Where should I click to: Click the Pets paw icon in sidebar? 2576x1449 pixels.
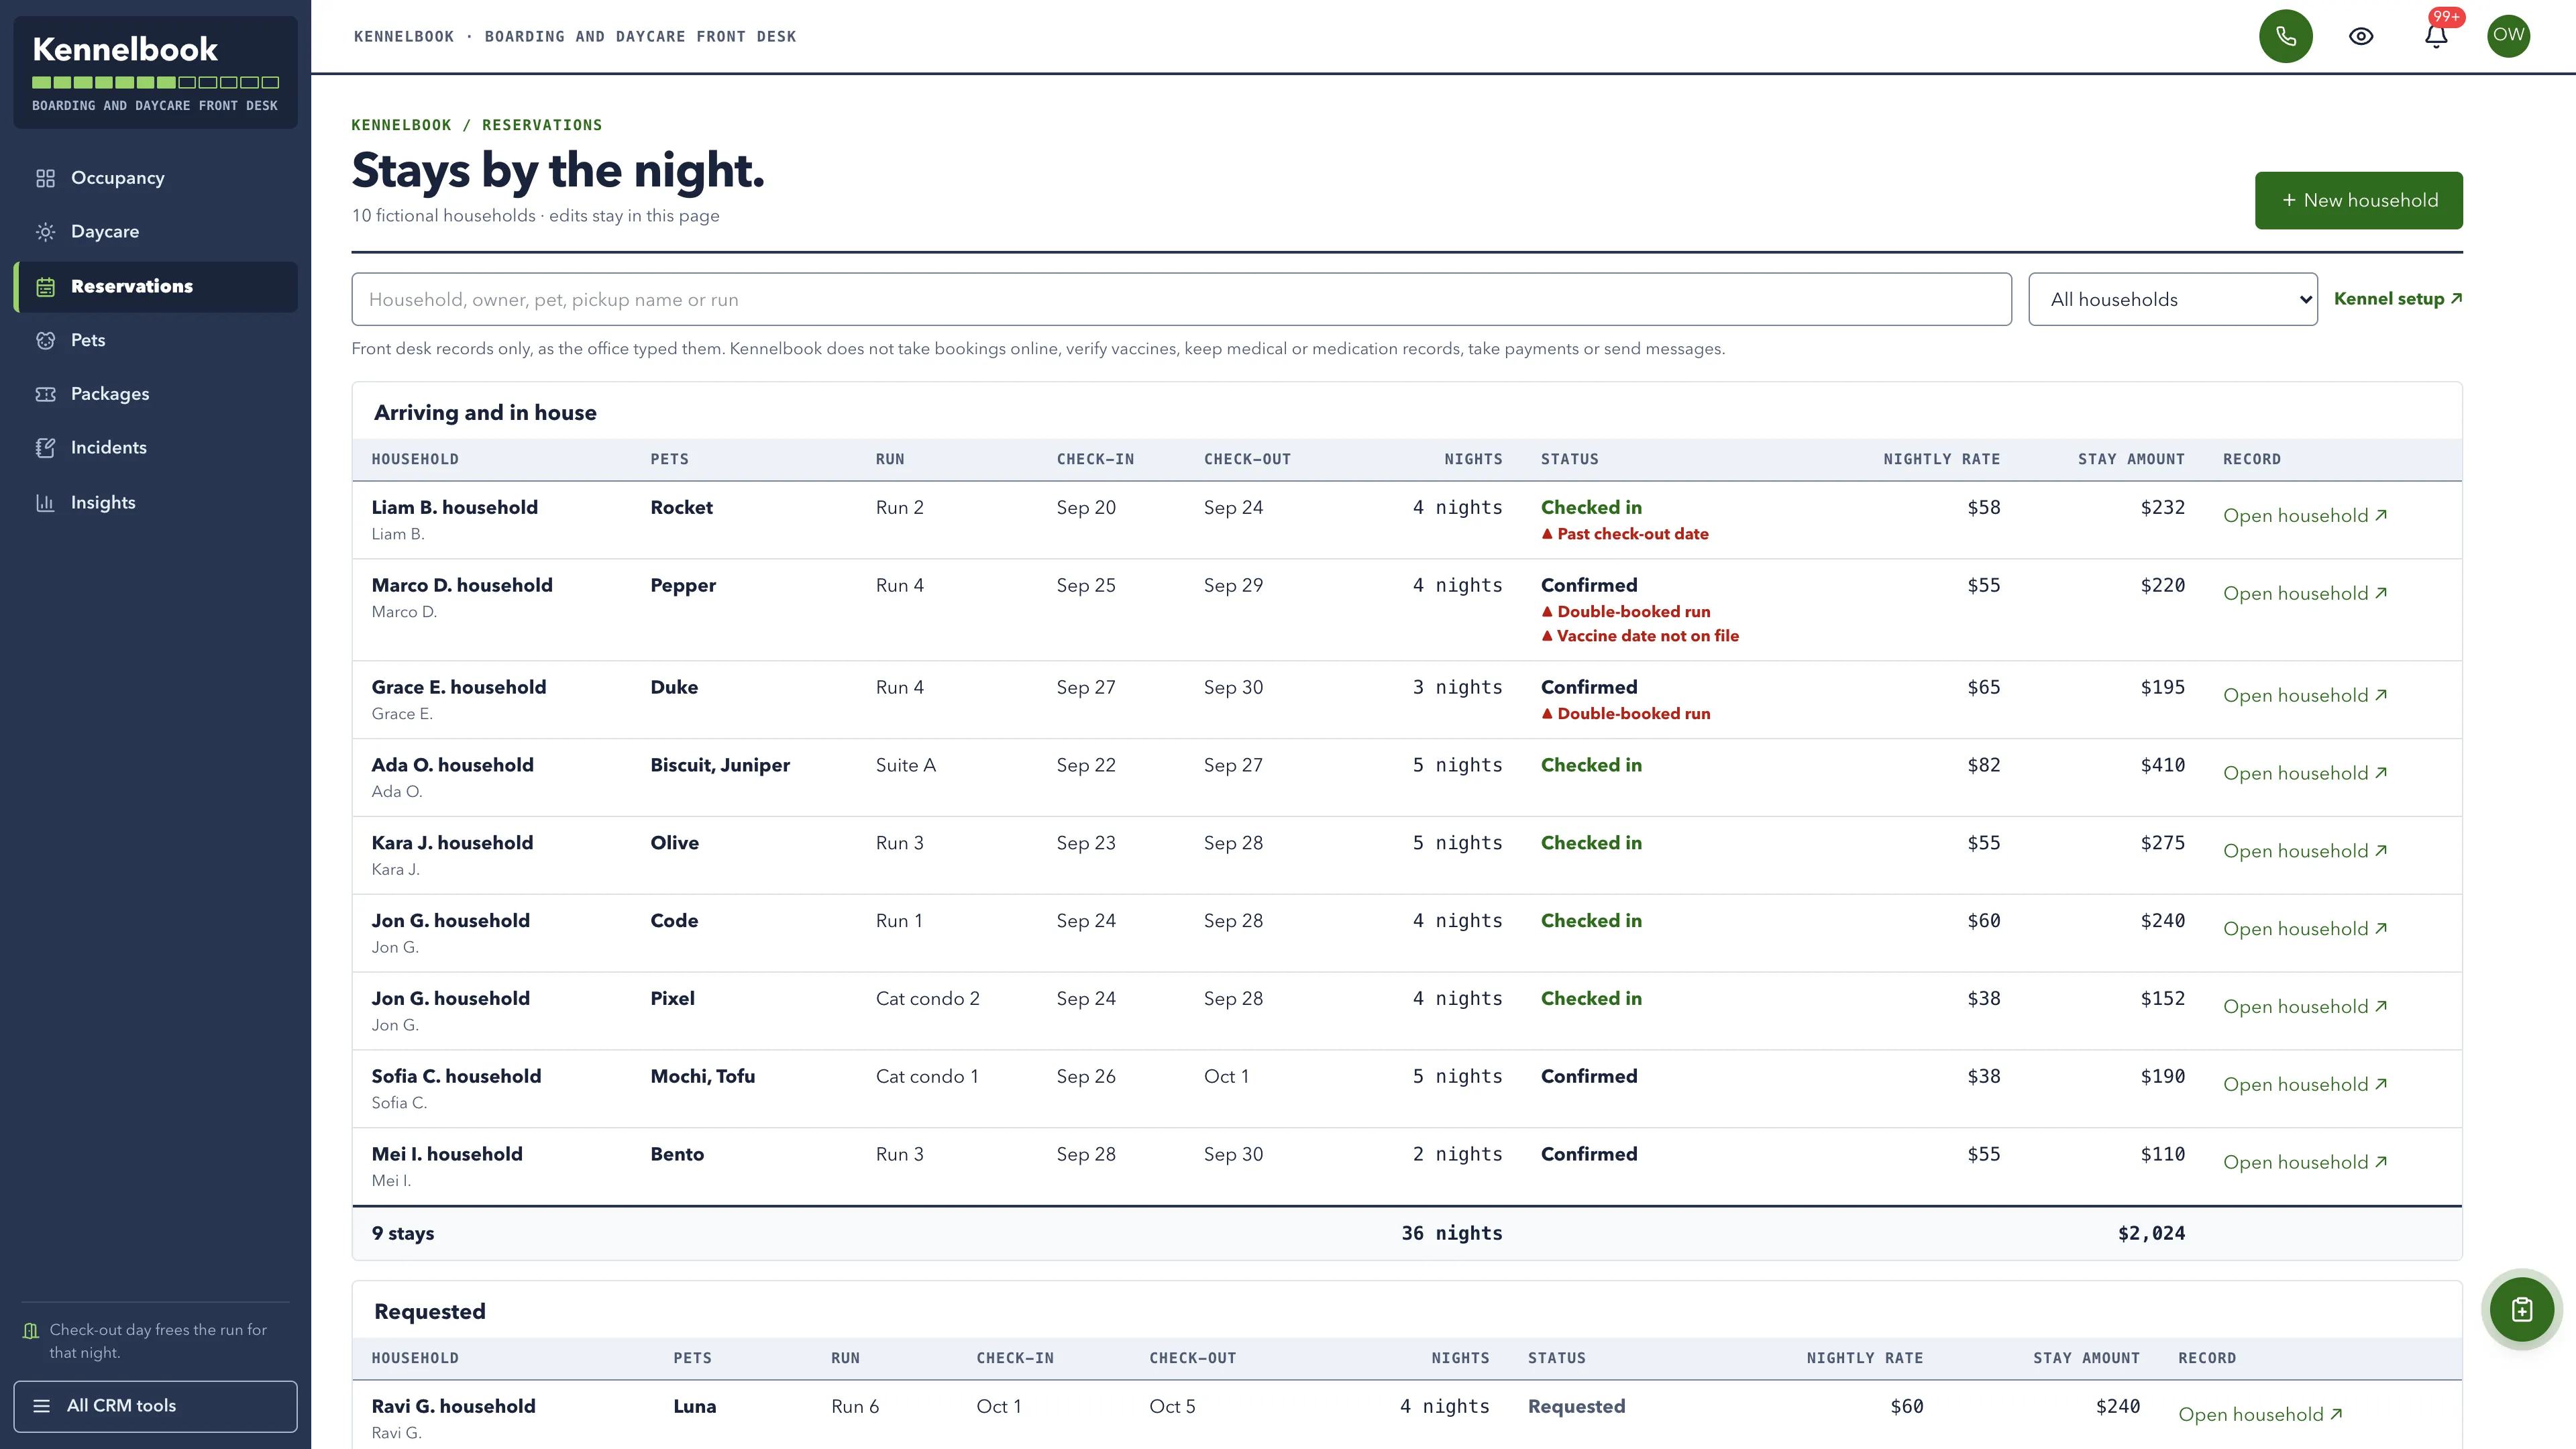click(45, 340)
